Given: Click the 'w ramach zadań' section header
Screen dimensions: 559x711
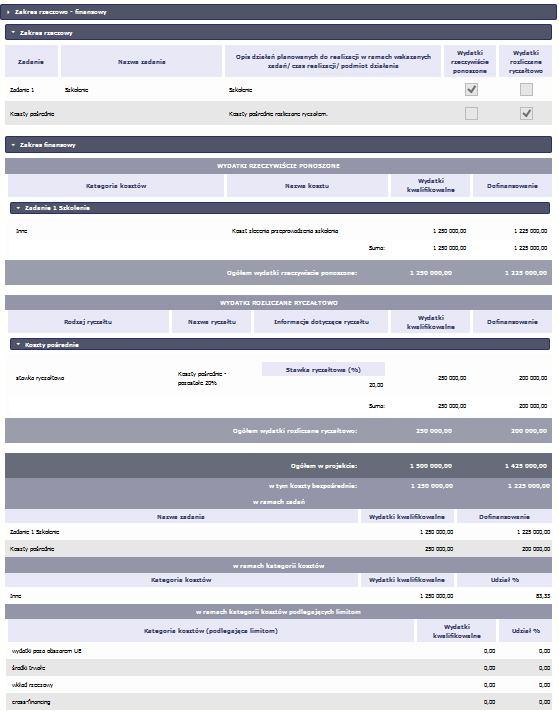Looking at the screenshot, I should tap(278, 502).
